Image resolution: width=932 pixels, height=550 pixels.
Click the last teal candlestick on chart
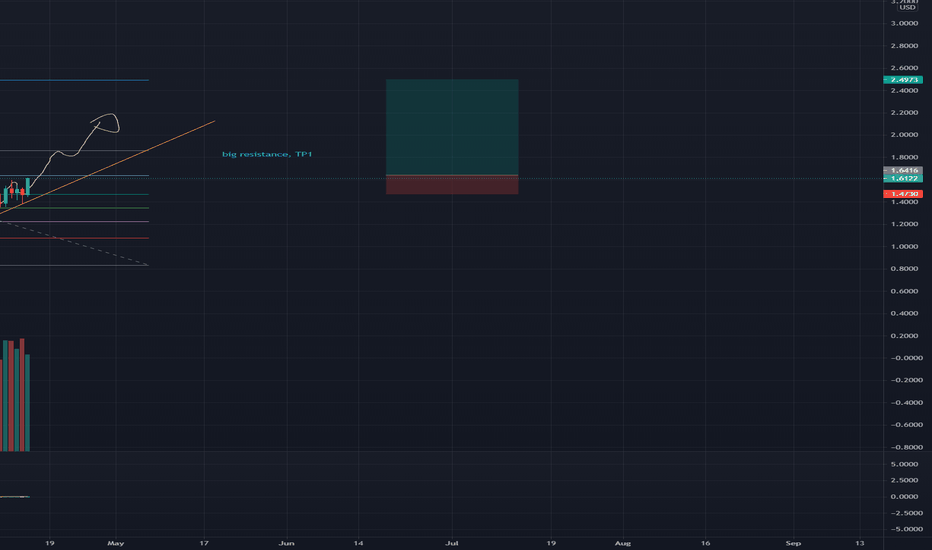point(28,187)
